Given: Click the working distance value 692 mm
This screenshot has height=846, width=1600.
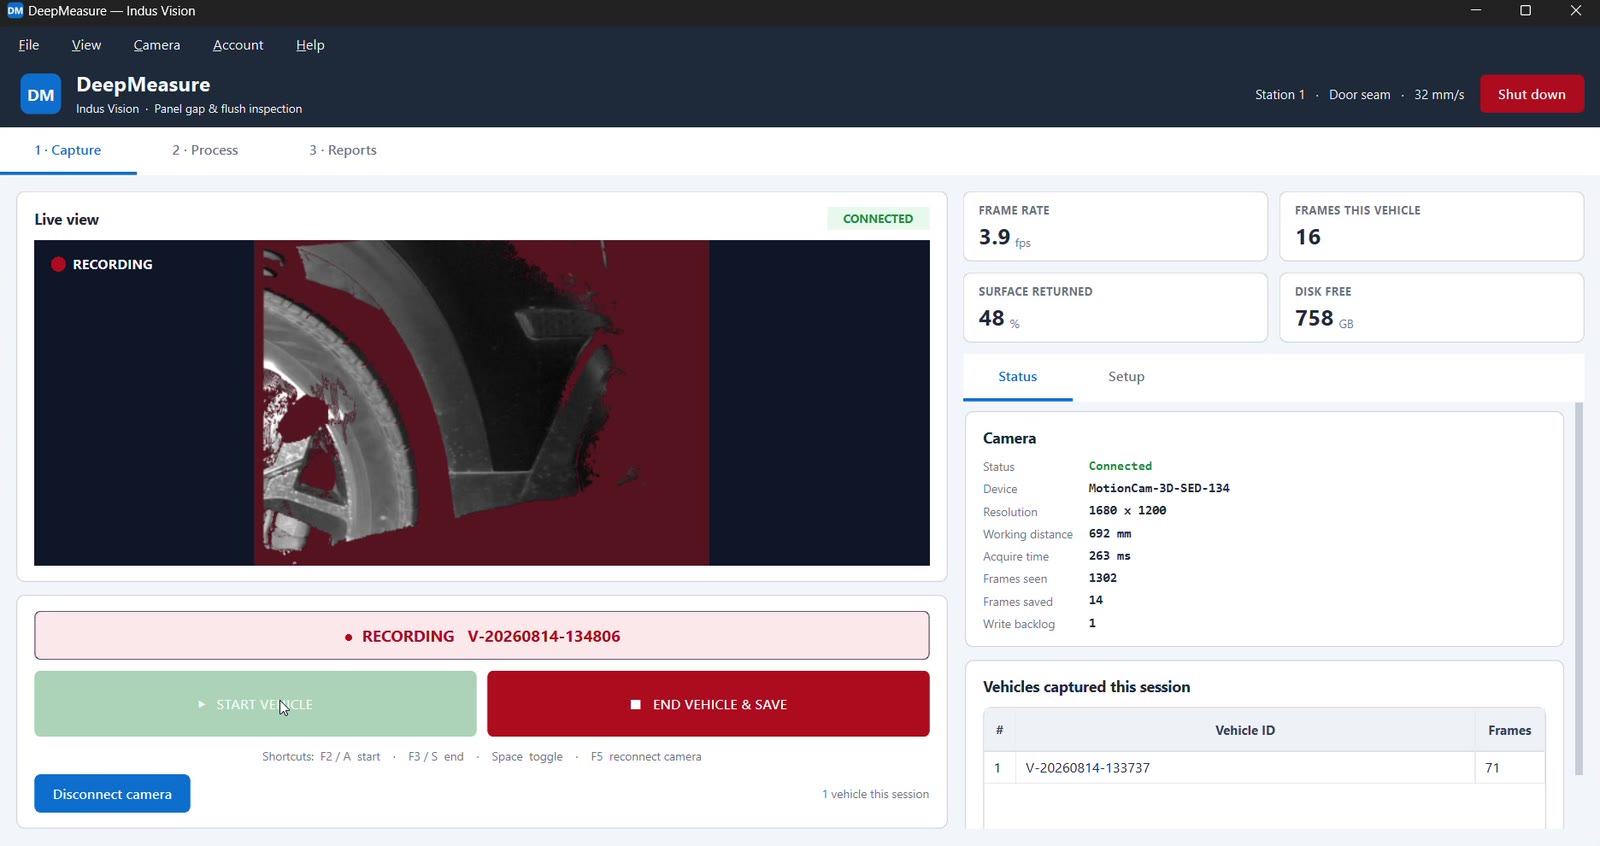Looking at the screenshot, I should pyautogui.click(x=1110, y=534).
